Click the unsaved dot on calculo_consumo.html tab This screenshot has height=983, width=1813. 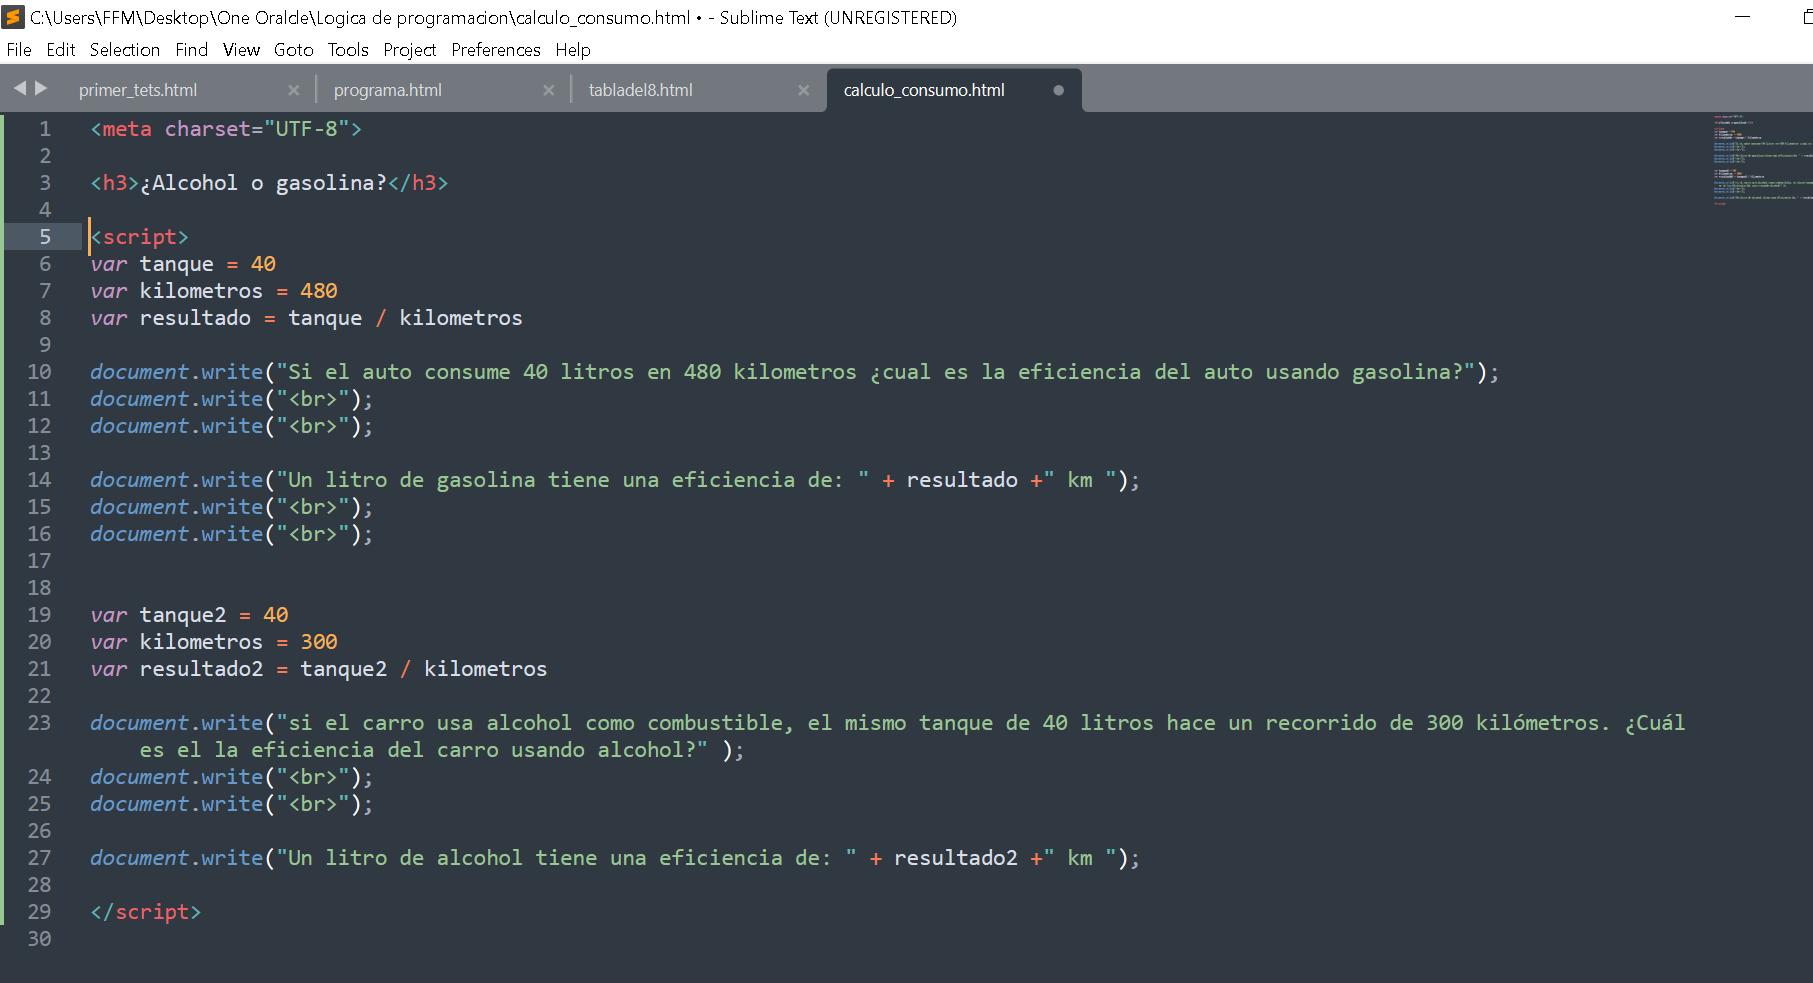(x=1058, y=90)
